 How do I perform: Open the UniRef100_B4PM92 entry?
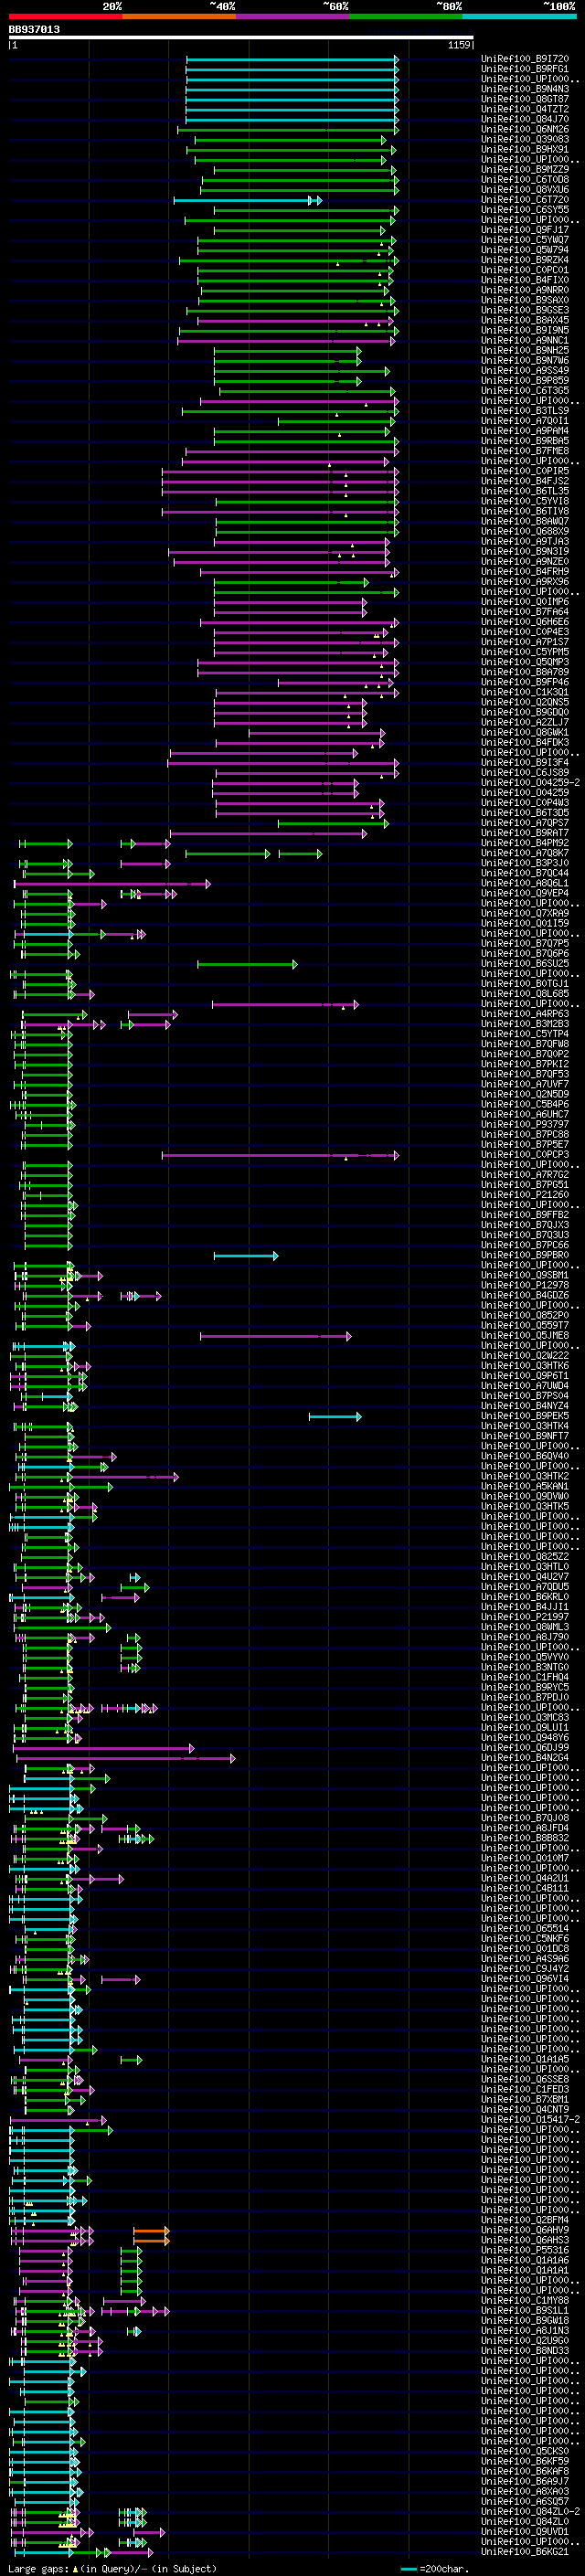pyautogui.click(x=525, y=843)
